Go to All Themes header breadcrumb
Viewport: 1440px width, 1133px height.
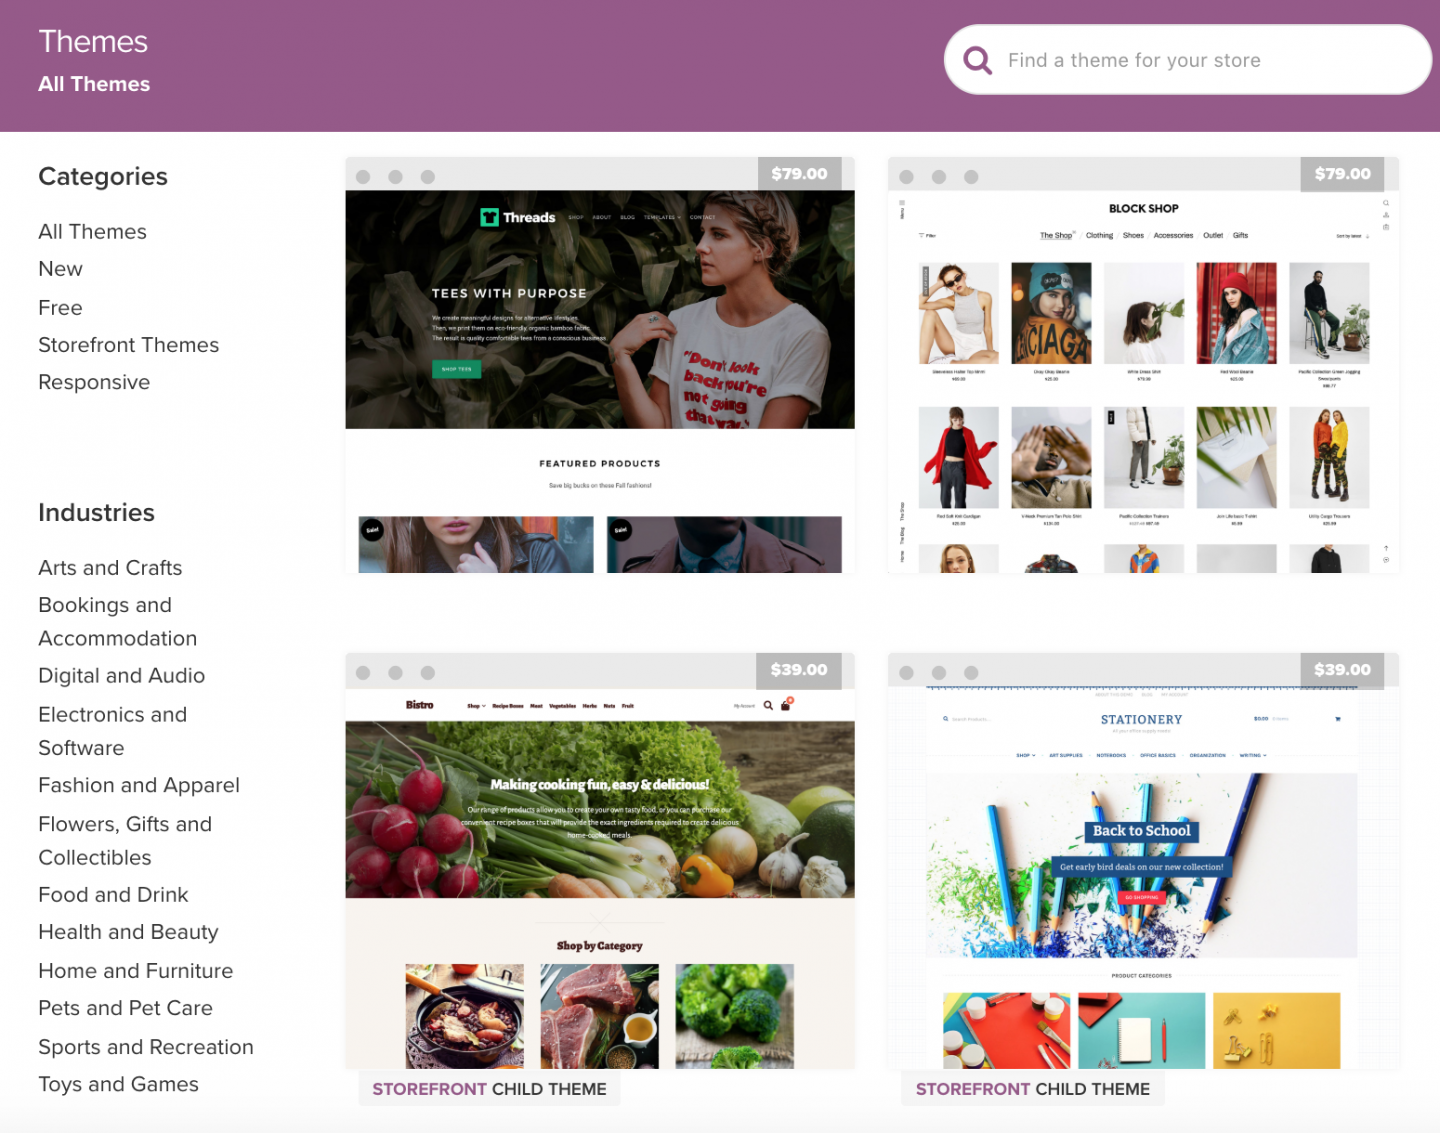coord(94,84)
